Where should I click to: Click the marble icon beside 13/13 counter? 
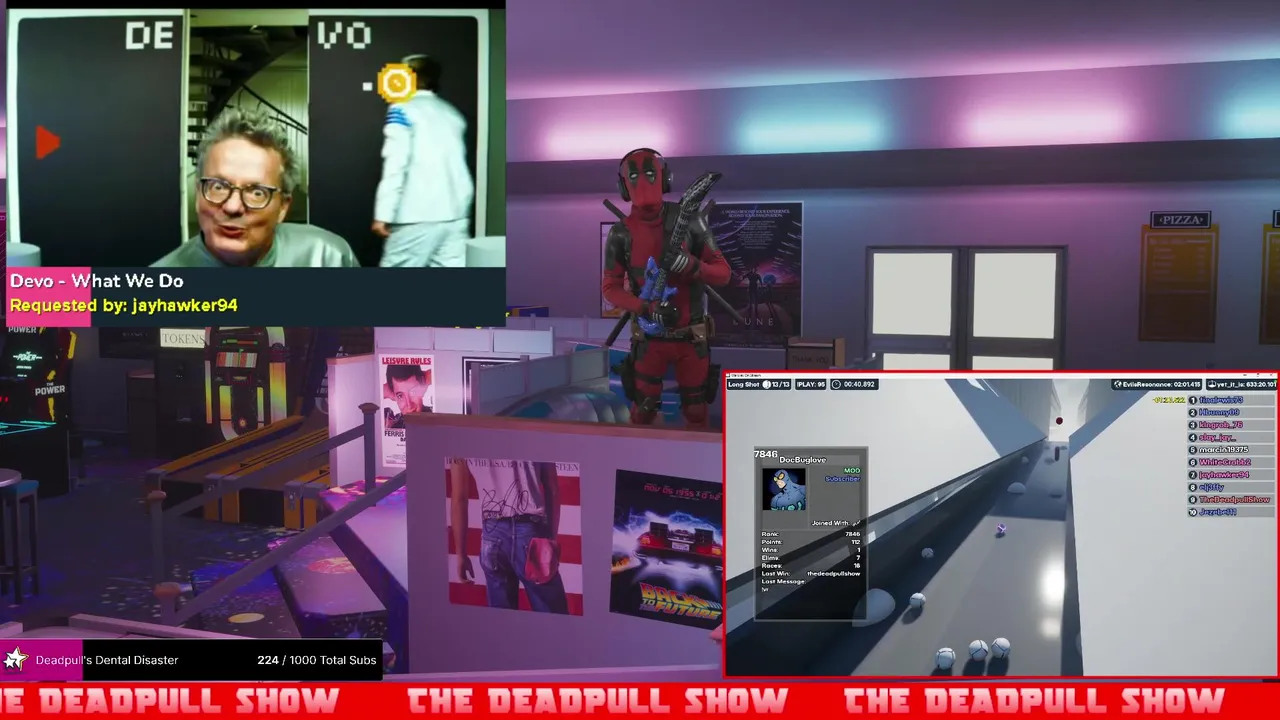point(766,384)
